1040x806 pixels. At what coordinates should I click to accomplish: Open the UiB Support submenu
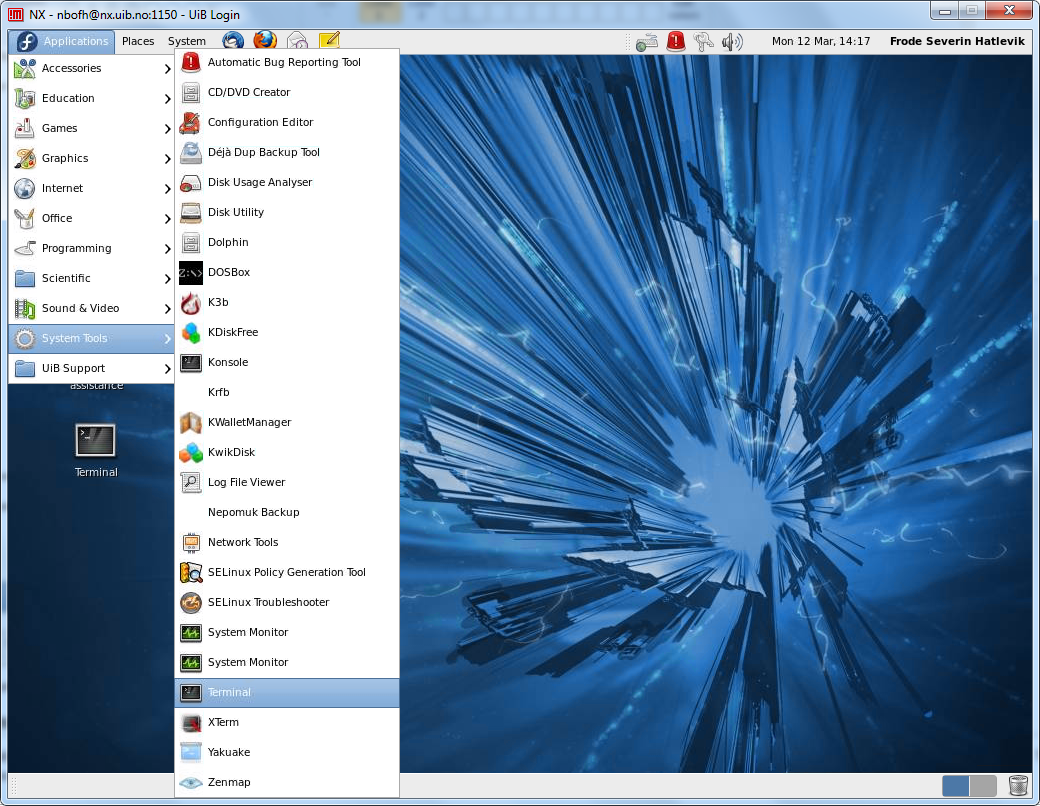click(x=92, y=369)
